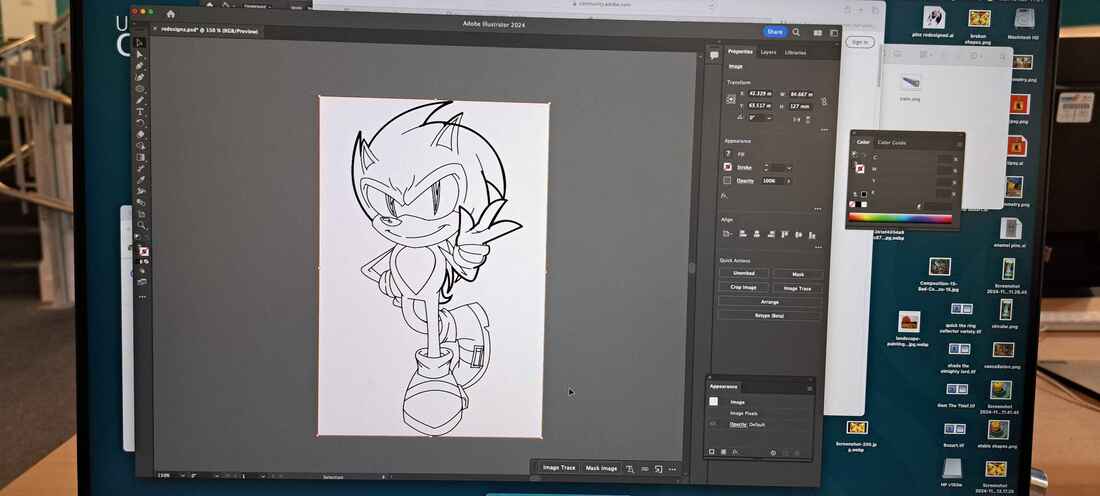
Task: Click the Unembed quick action button
Action: pos(744,273)
